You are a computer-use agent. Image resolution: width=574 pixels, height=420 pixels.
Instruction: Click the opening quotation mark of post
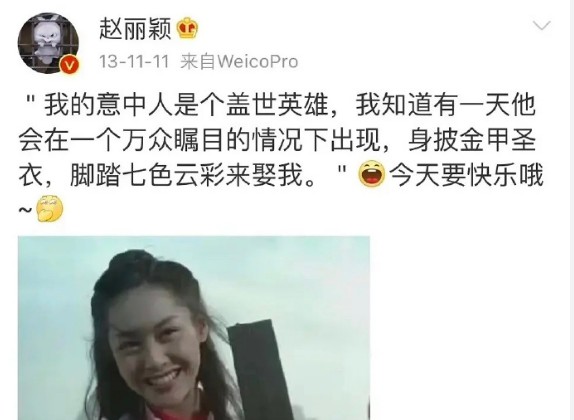[x=31, y=100]
